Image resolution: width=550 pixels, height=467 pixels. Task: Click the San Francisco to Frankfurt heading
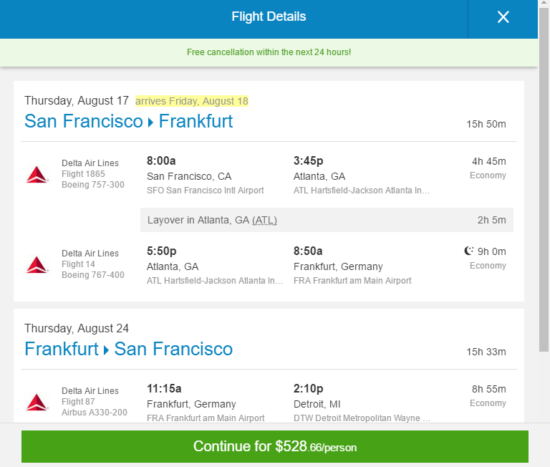128,121
